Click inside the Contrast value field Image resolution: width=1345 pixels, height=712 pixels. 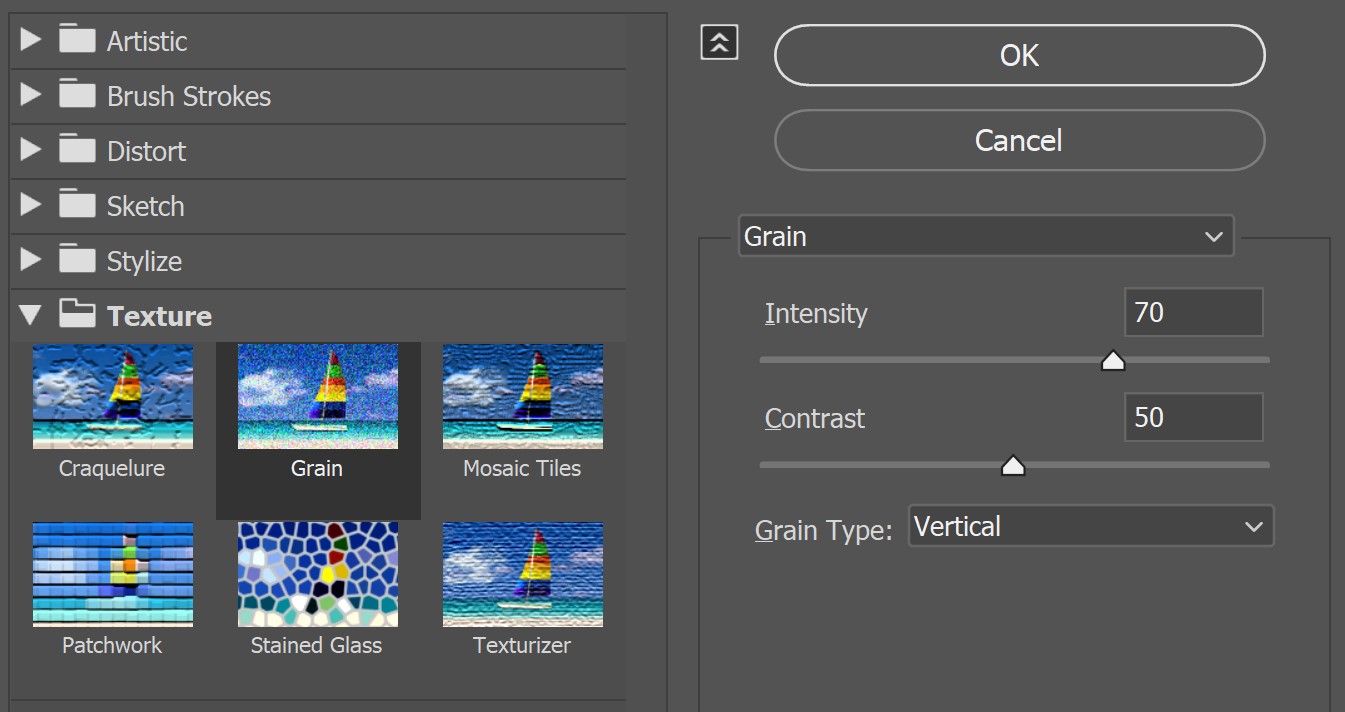click(1192, 417)
